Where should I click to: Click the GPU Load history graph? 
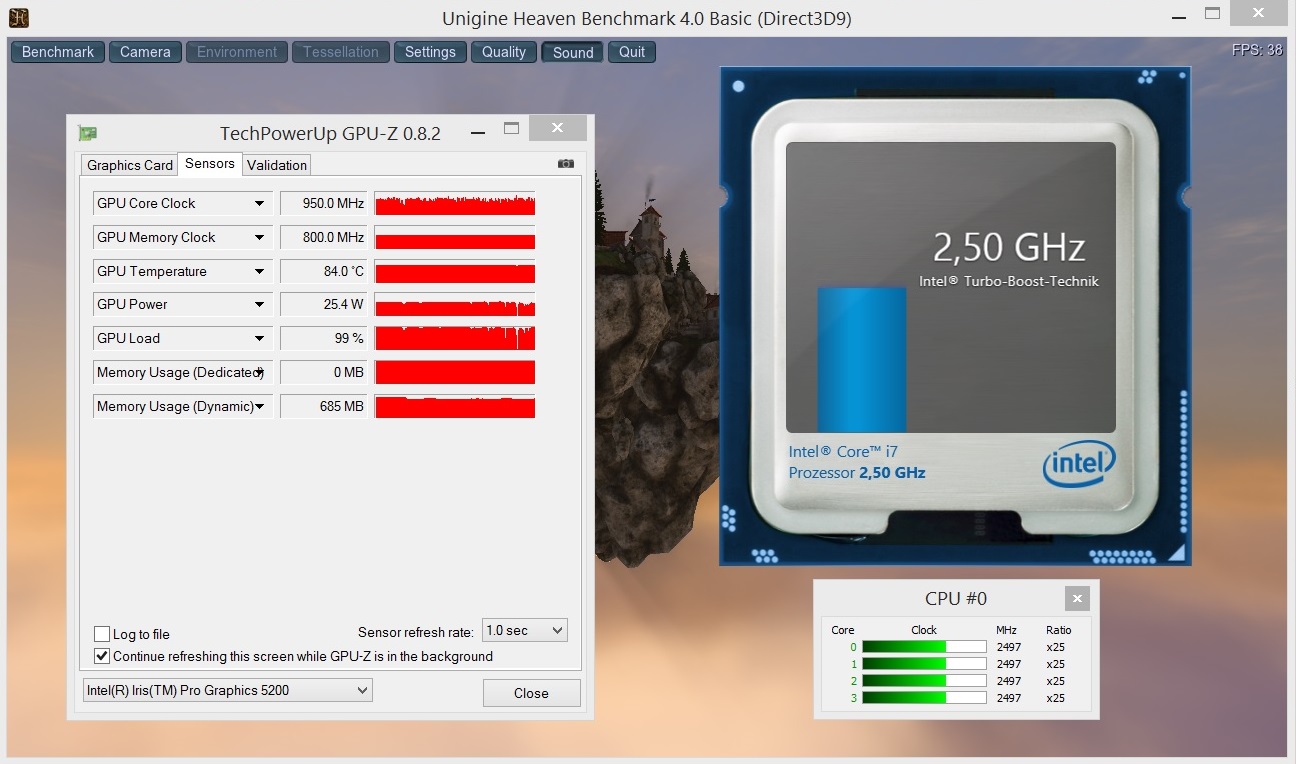click(455, 338)
